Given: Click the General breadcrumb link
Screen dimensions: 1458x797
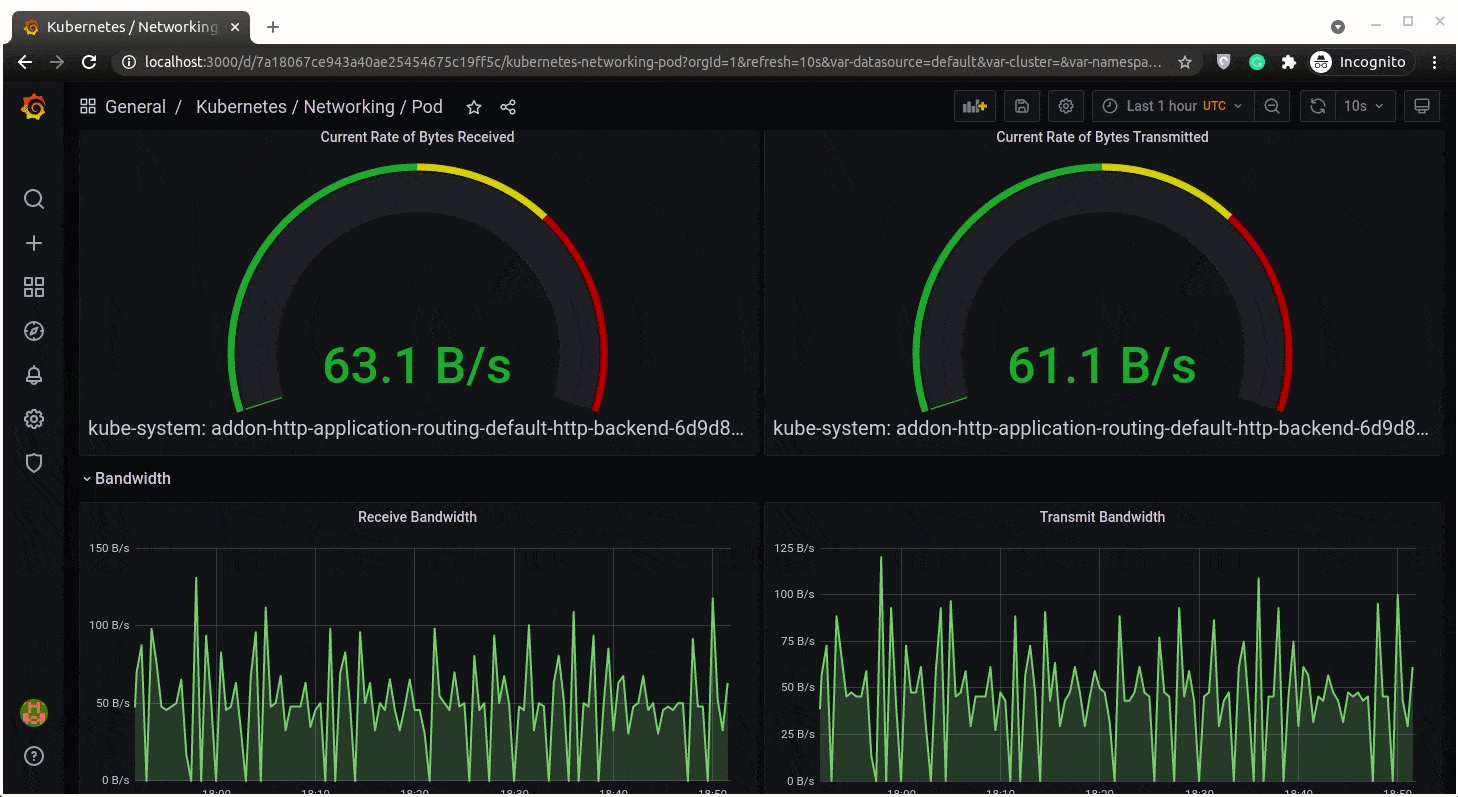Looking at the screenshot, I should [x=135, y=106].
